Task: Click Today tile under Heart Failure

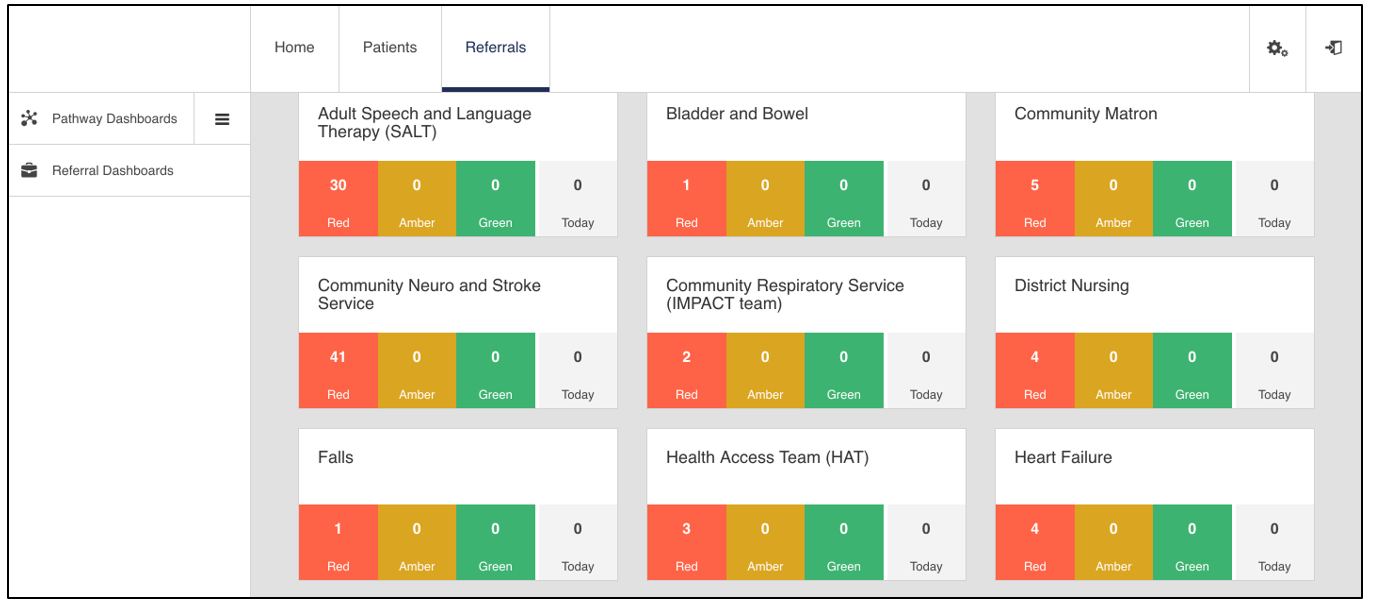Action: tap(1274, 543)
